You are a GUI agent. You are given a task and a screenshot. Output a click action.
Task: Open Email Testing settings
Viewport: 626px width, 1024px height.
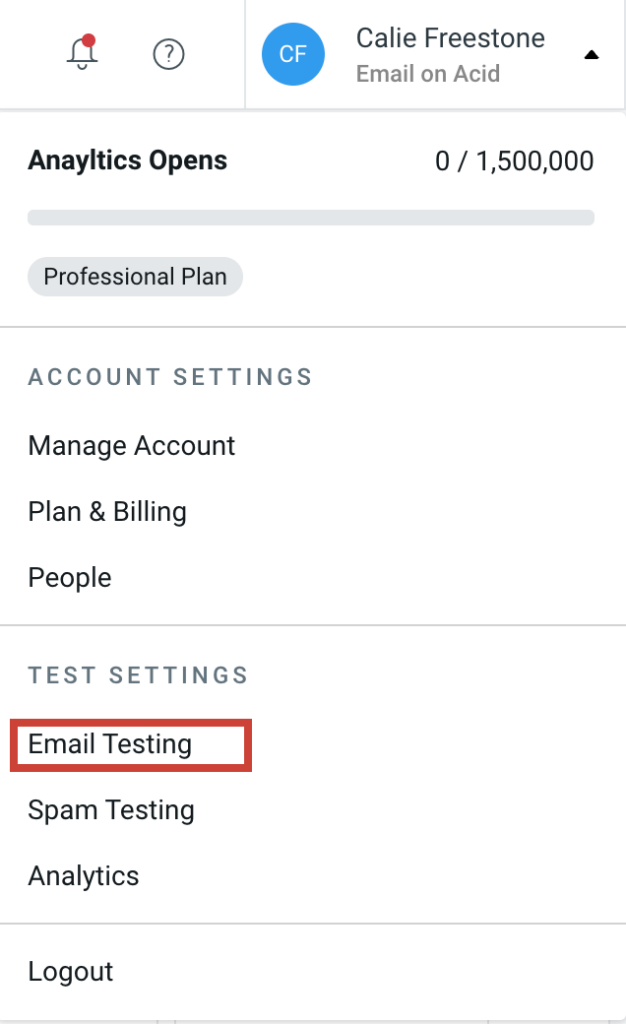click(x=110, y=743)
